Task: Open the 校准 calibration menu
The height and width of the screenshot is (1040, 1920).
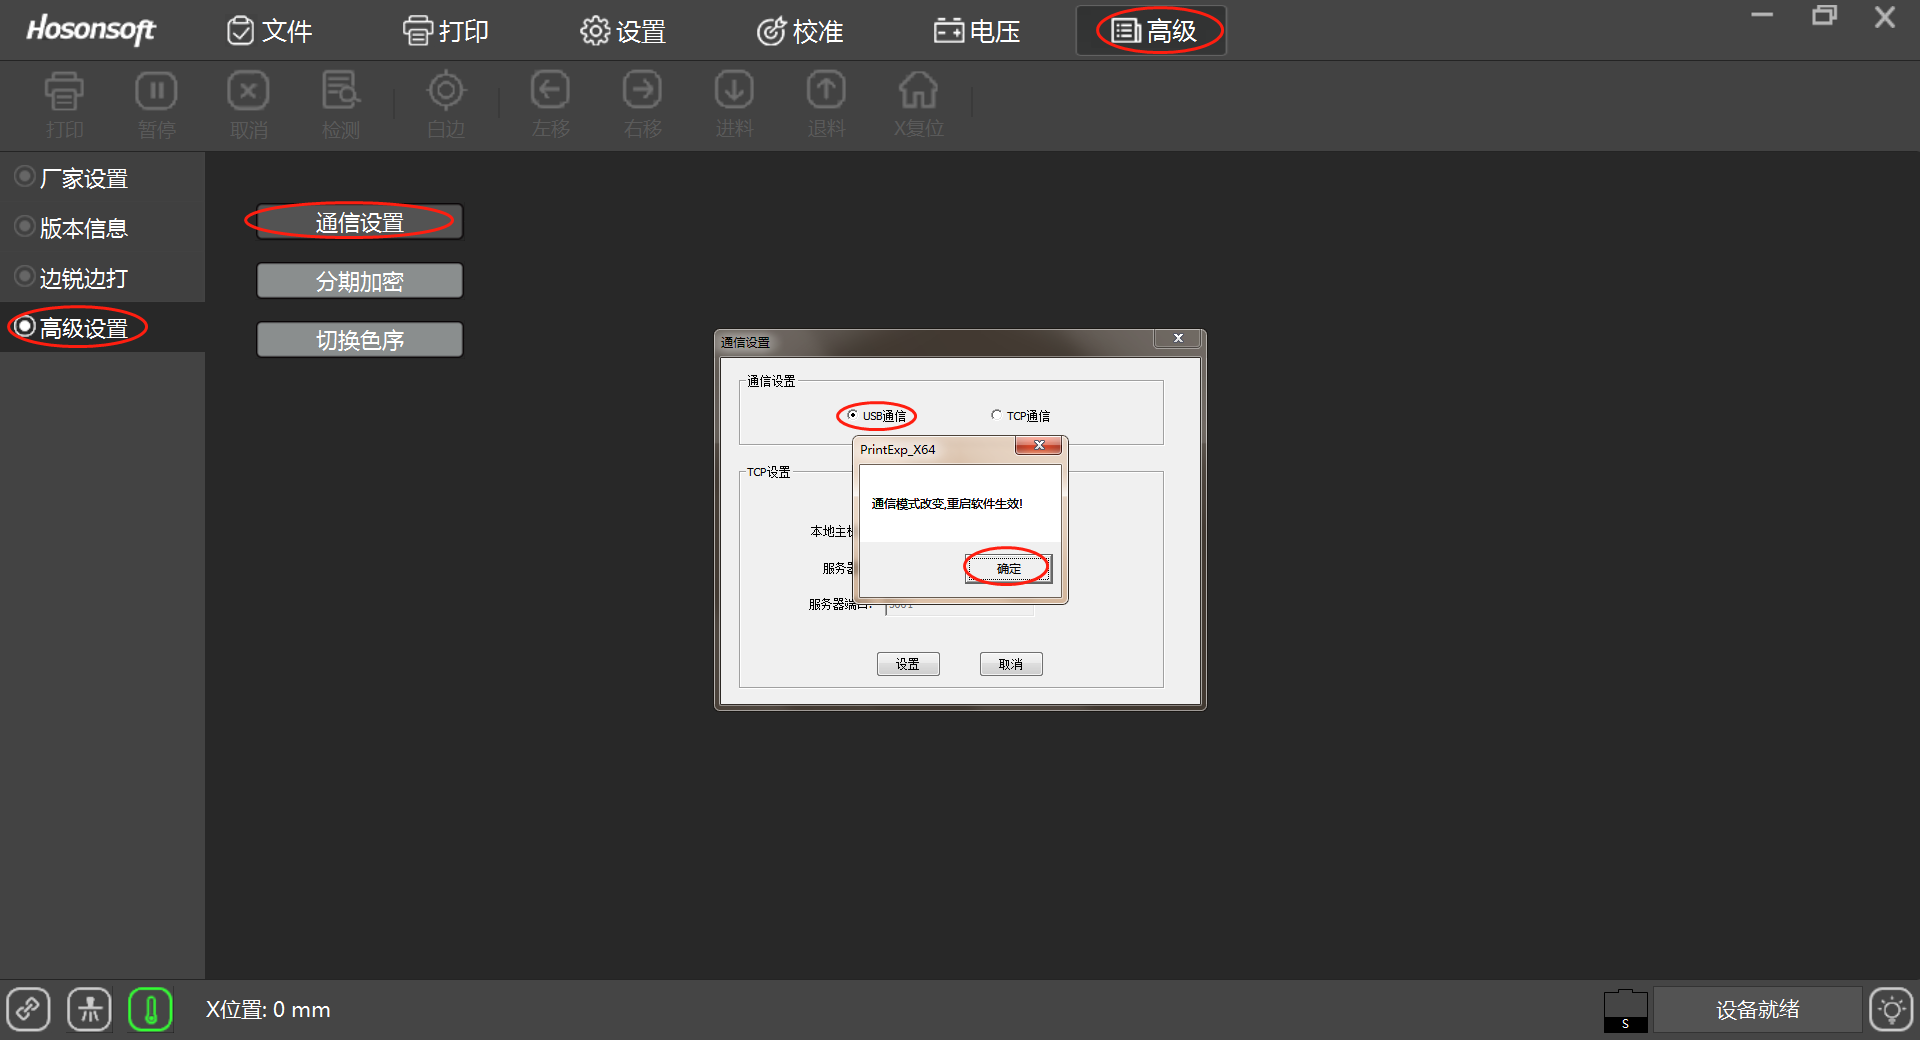Action: (x=800, y=31)
